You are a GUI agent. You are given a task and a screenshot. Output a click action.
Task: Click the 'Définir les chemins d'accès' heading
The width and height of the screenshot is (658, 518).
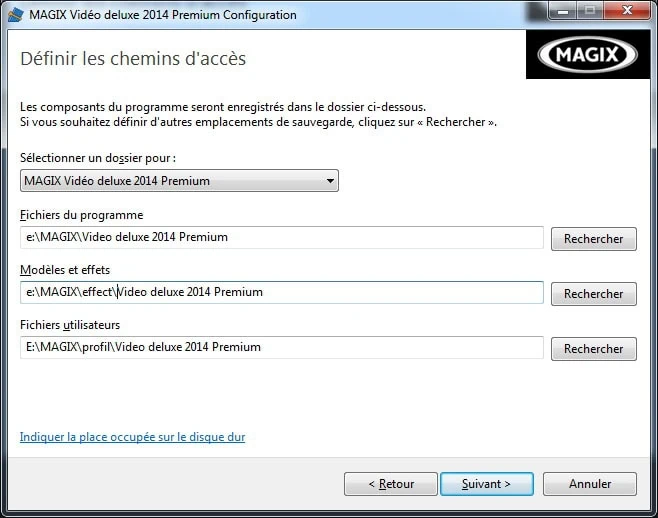click(x=133, y=59)
